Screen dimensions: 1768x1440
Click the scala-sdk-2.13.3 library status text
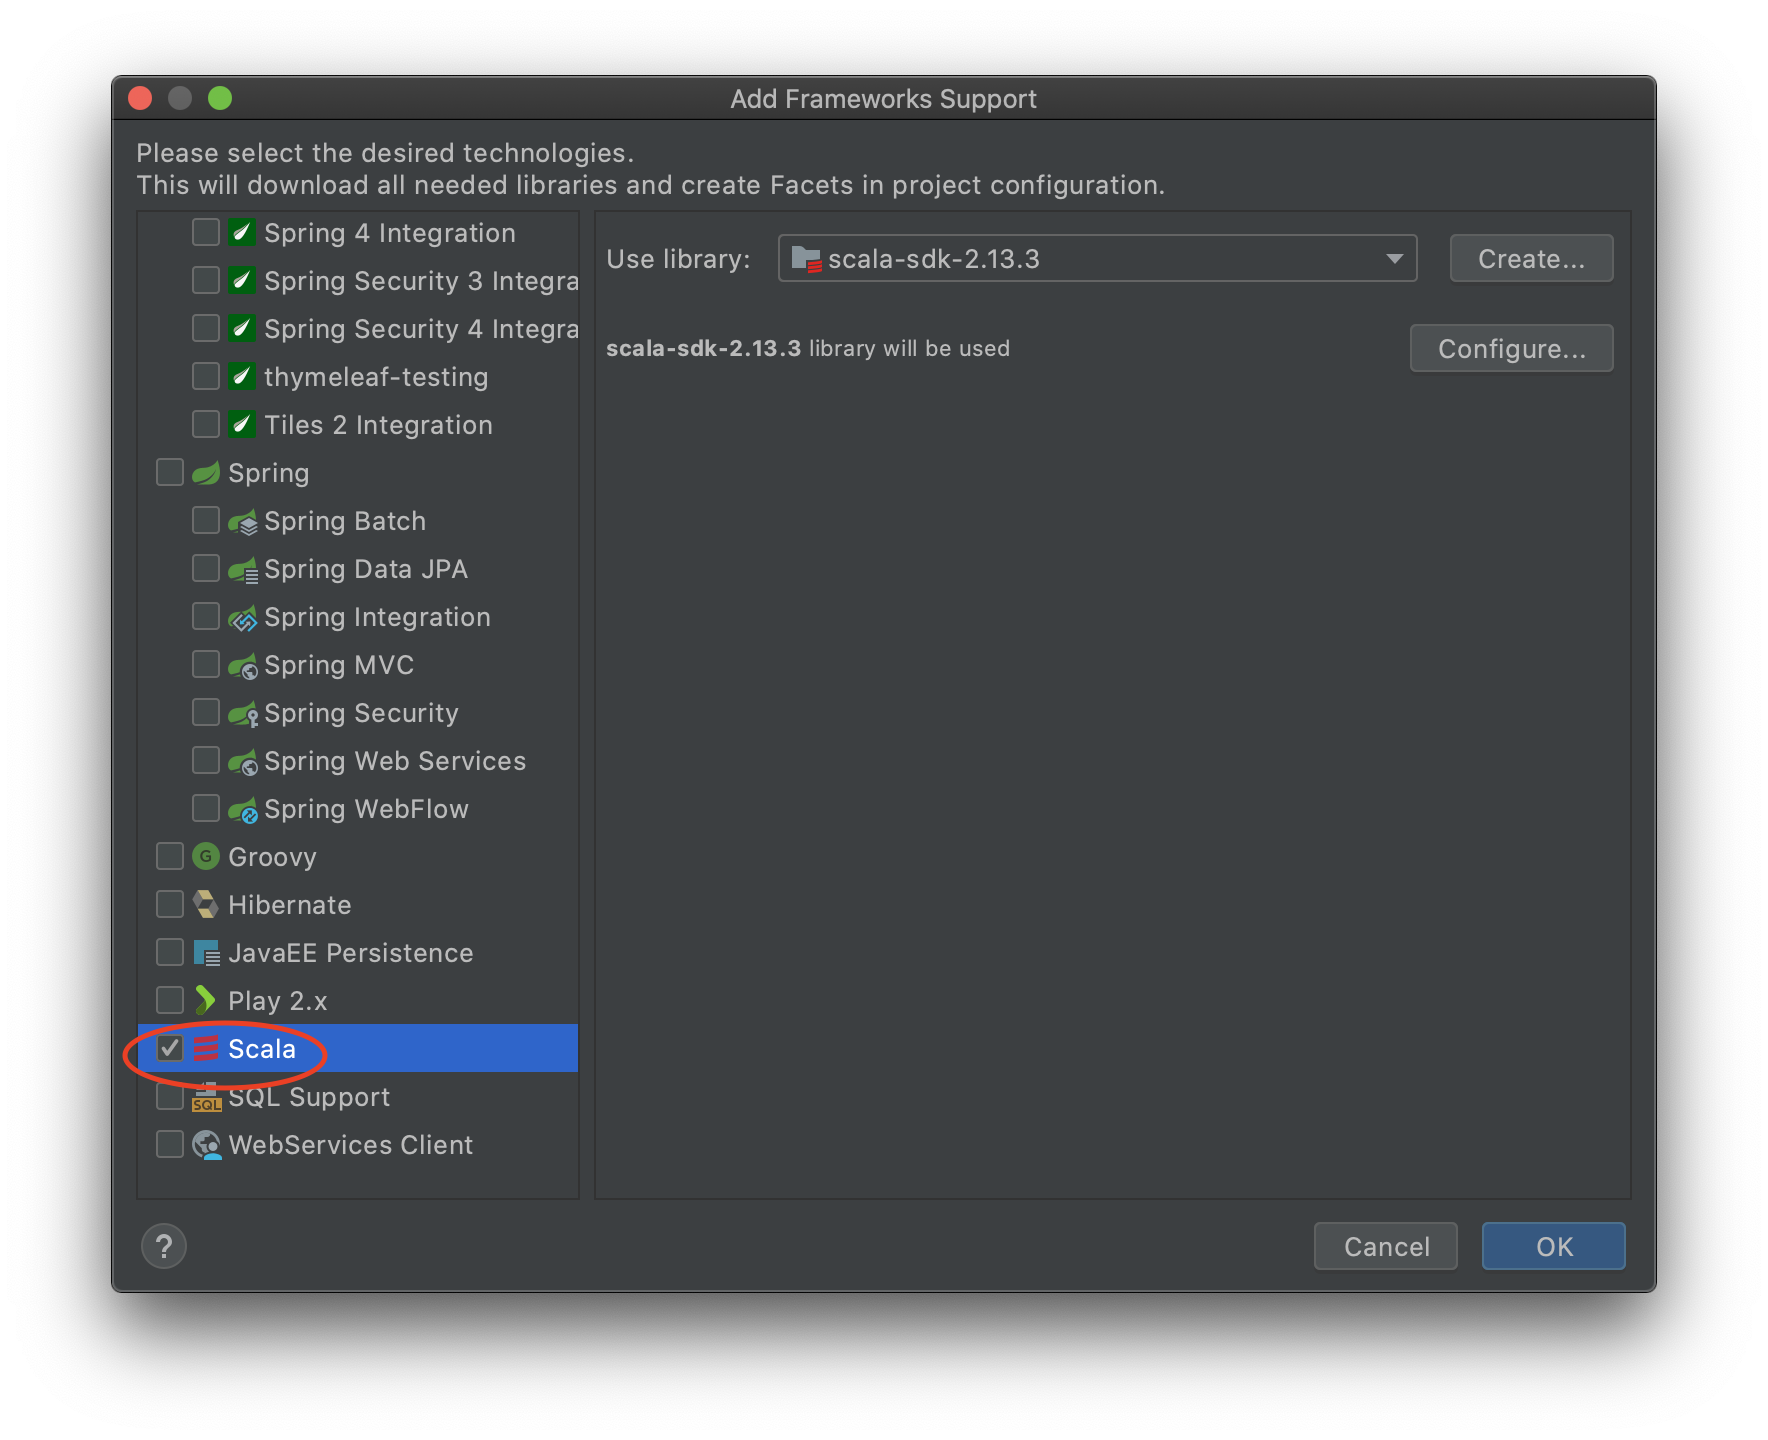pyautogui.click(x=808, y=348)
